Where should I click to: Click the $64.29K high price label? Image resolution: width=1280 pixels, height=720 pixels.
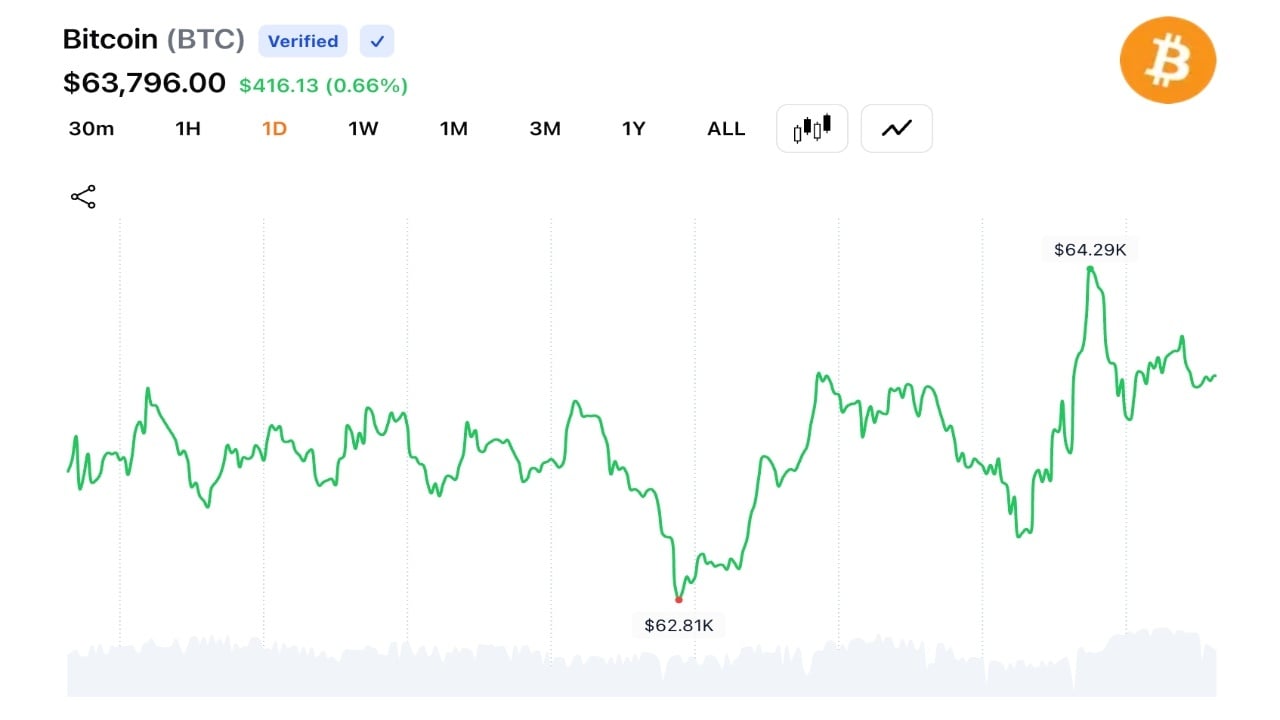pos(1090,249)
